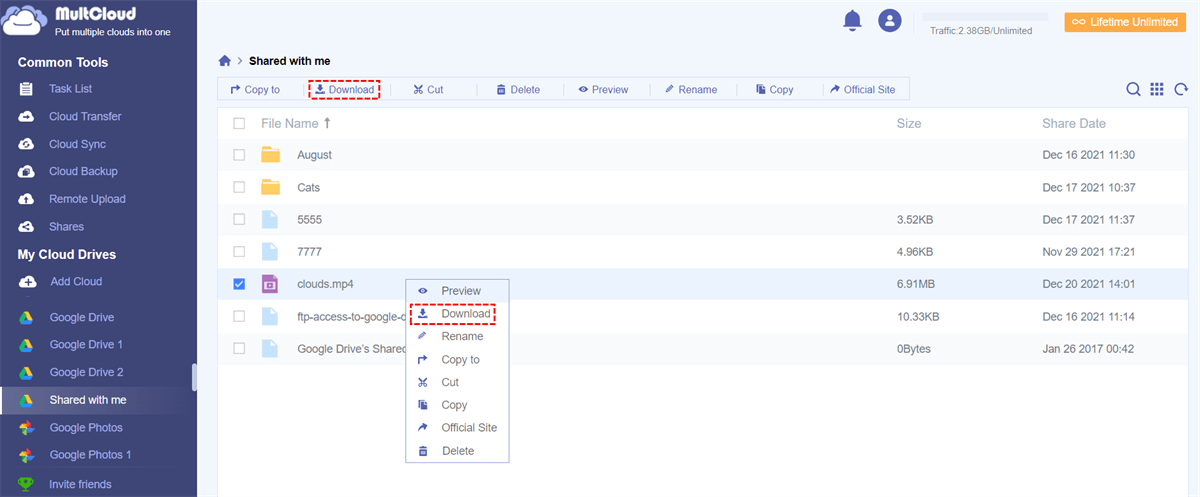Screen dimensions: 1200x497
Task: Click the Invite friends trophy icon
Action: [27, 485]
